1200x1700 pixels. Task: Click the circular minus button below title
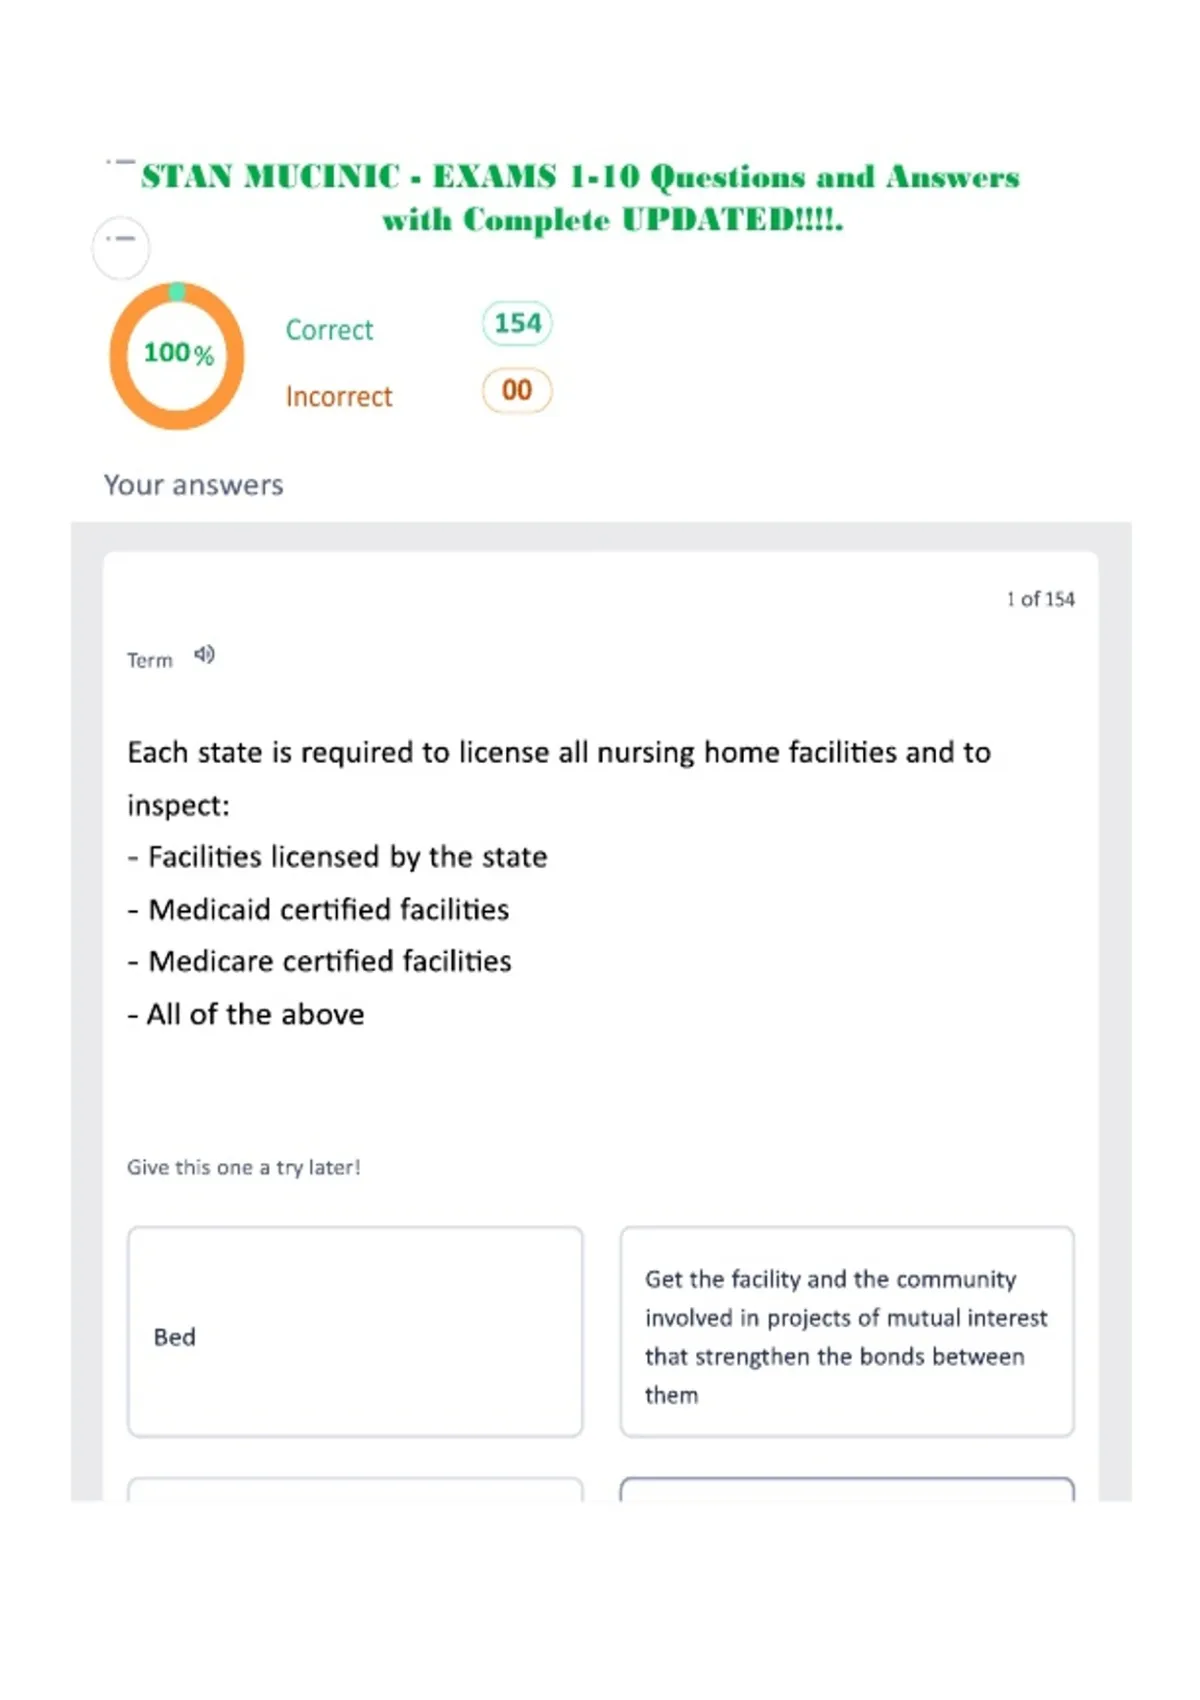tap(121, 247)
